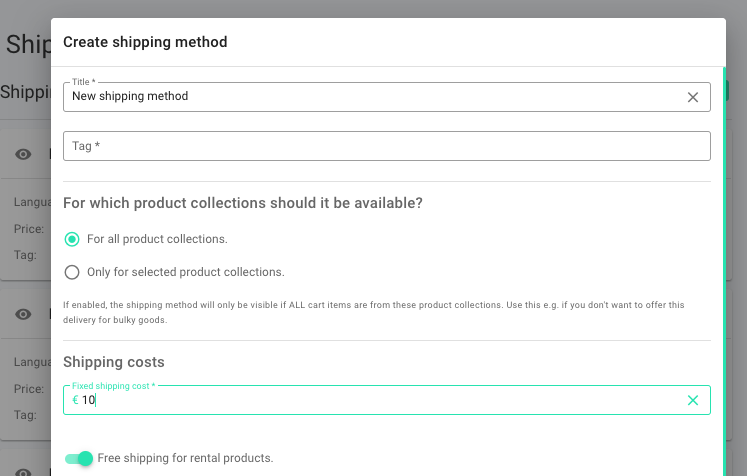
Task: Click the product collections question heading
Action: pos(243,203)
